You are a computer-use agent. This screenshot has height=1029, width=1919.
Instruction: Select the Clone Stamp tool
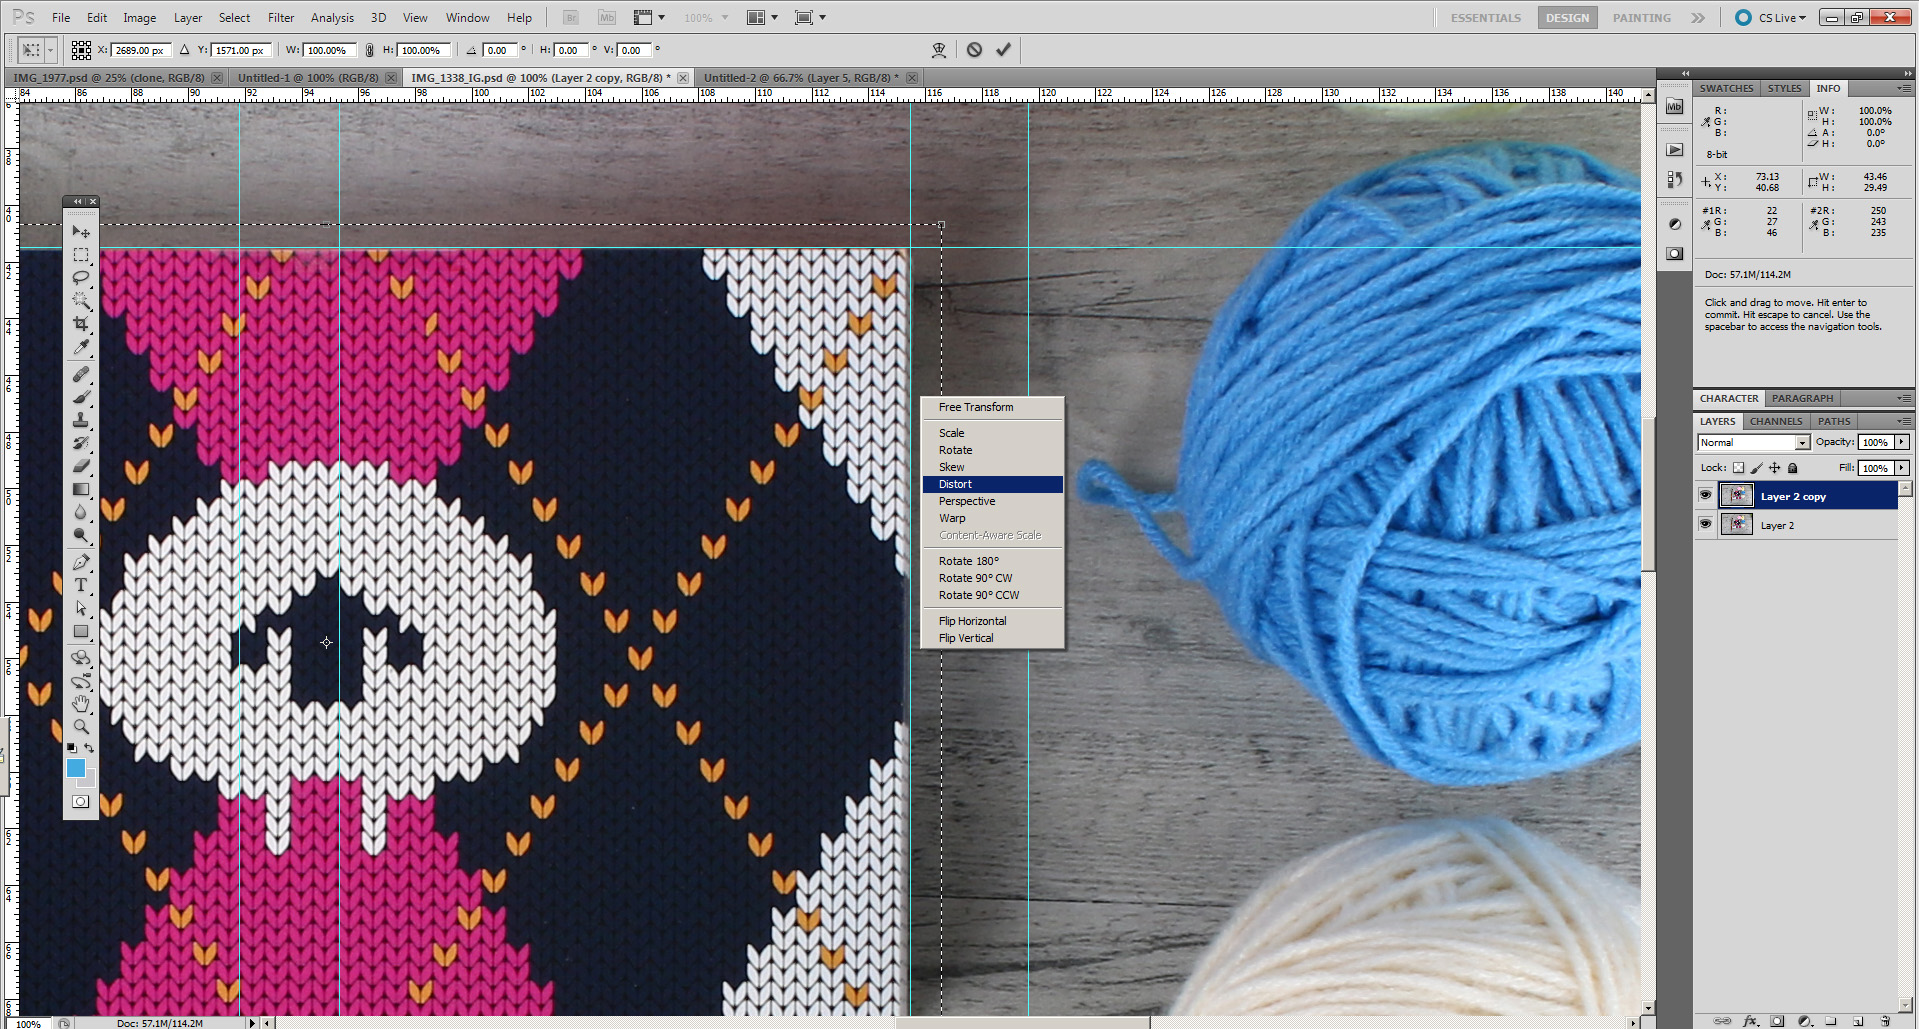[81, 420]
